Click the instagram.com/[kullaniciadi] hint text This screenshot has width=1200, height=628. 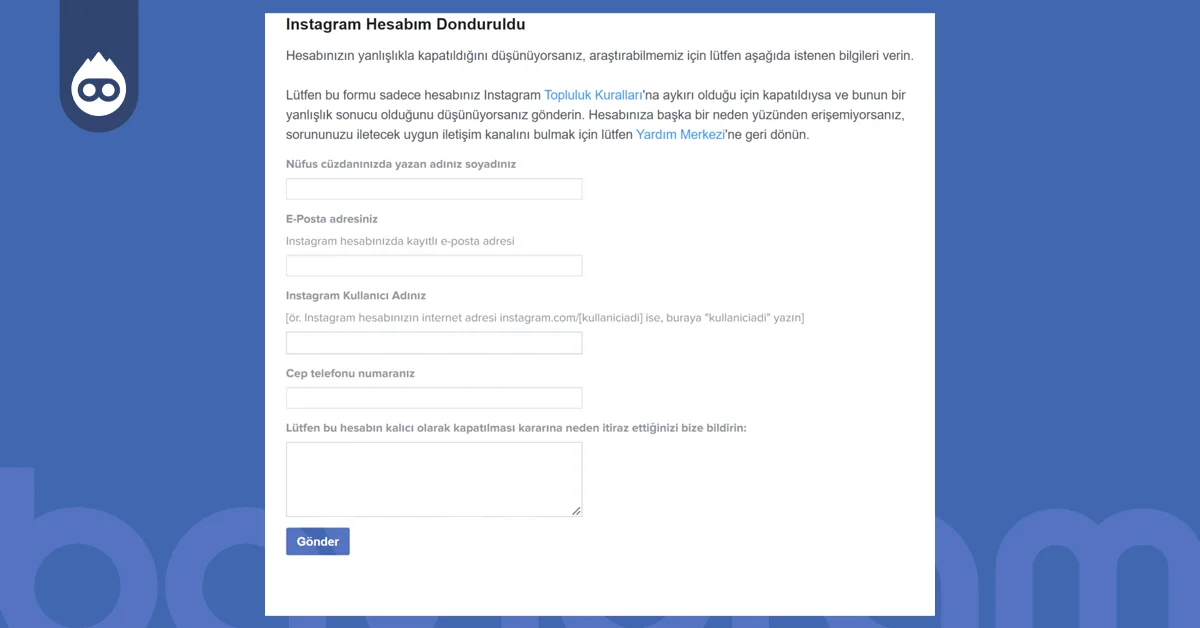[546, 317]
